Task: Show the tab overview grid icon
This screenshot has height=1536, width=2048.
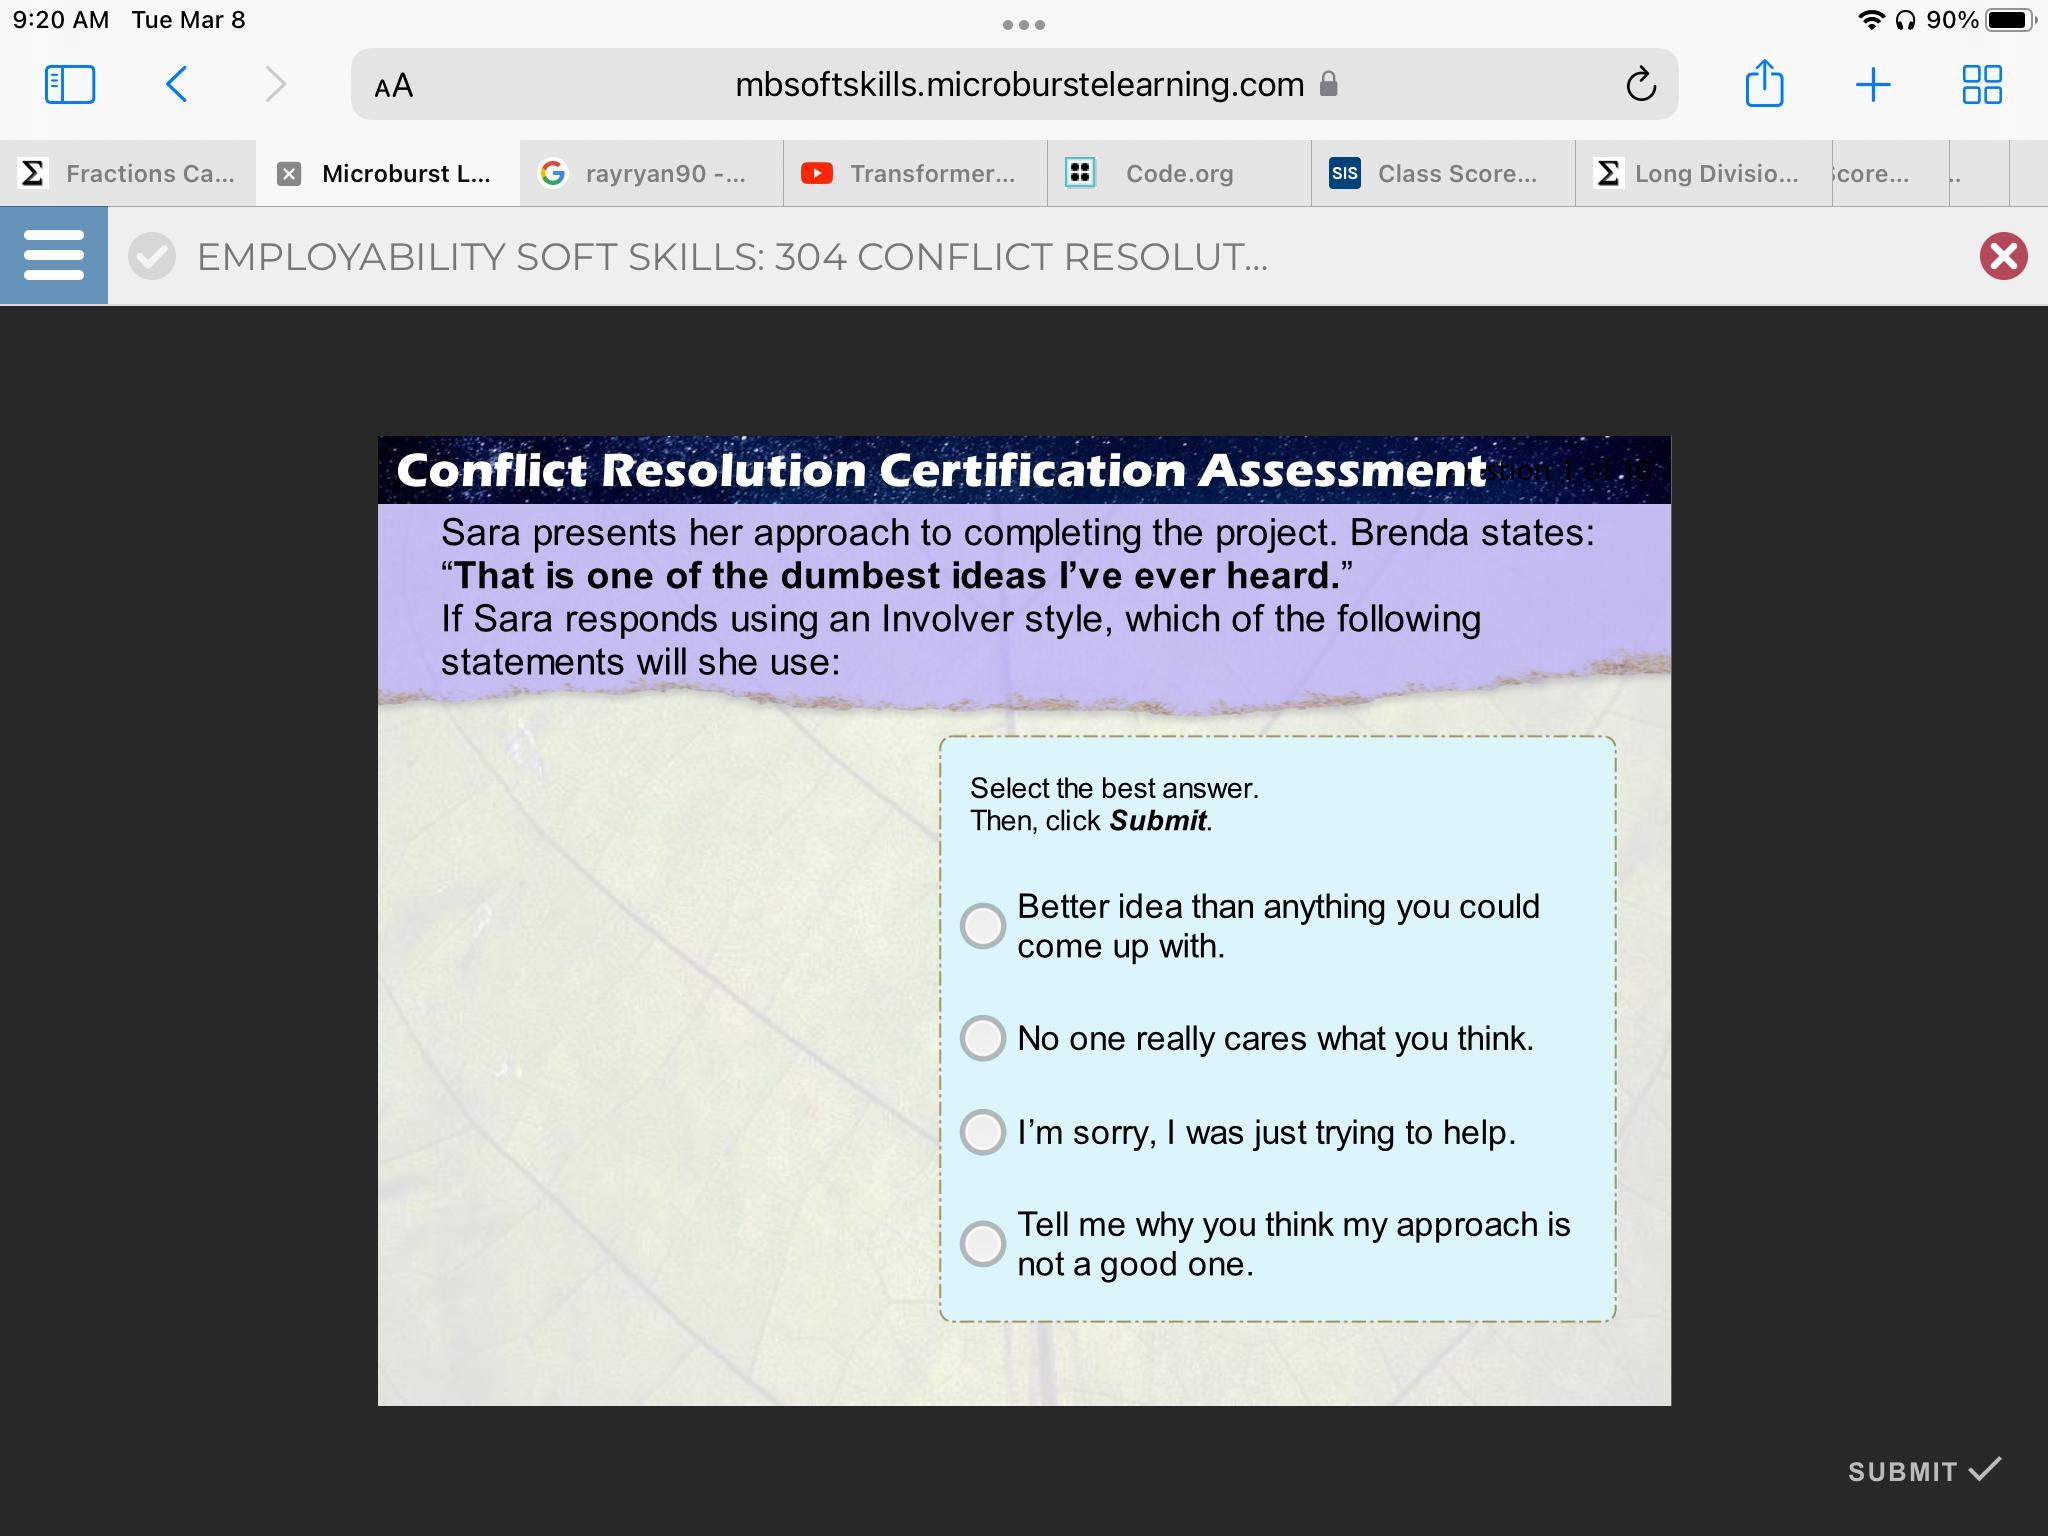Action: pos(1981,85)
